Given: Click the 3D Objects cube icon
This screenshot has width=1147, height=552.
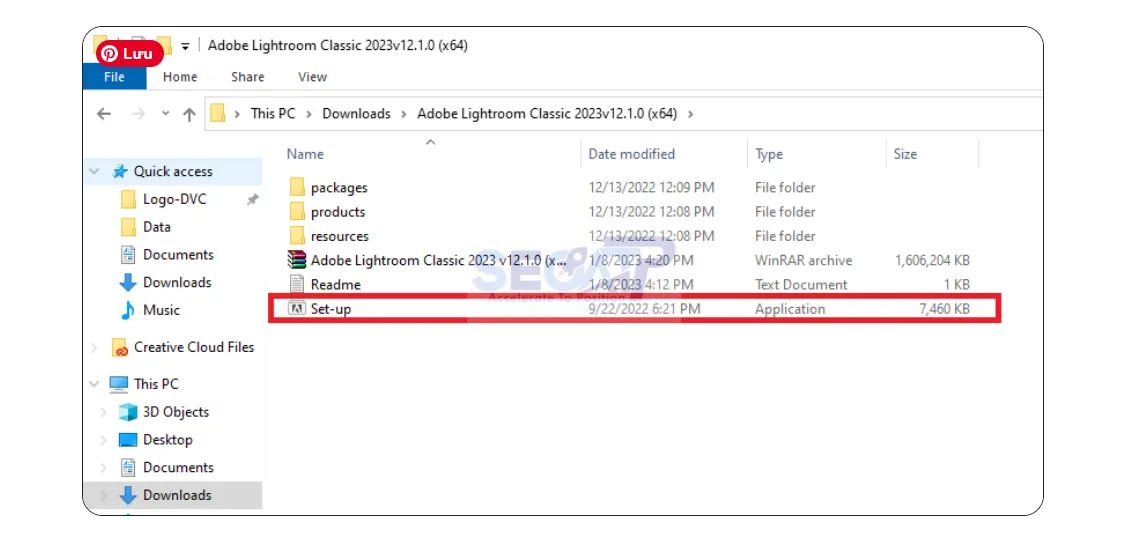Looking at the screenshot, I should point(128,412).
